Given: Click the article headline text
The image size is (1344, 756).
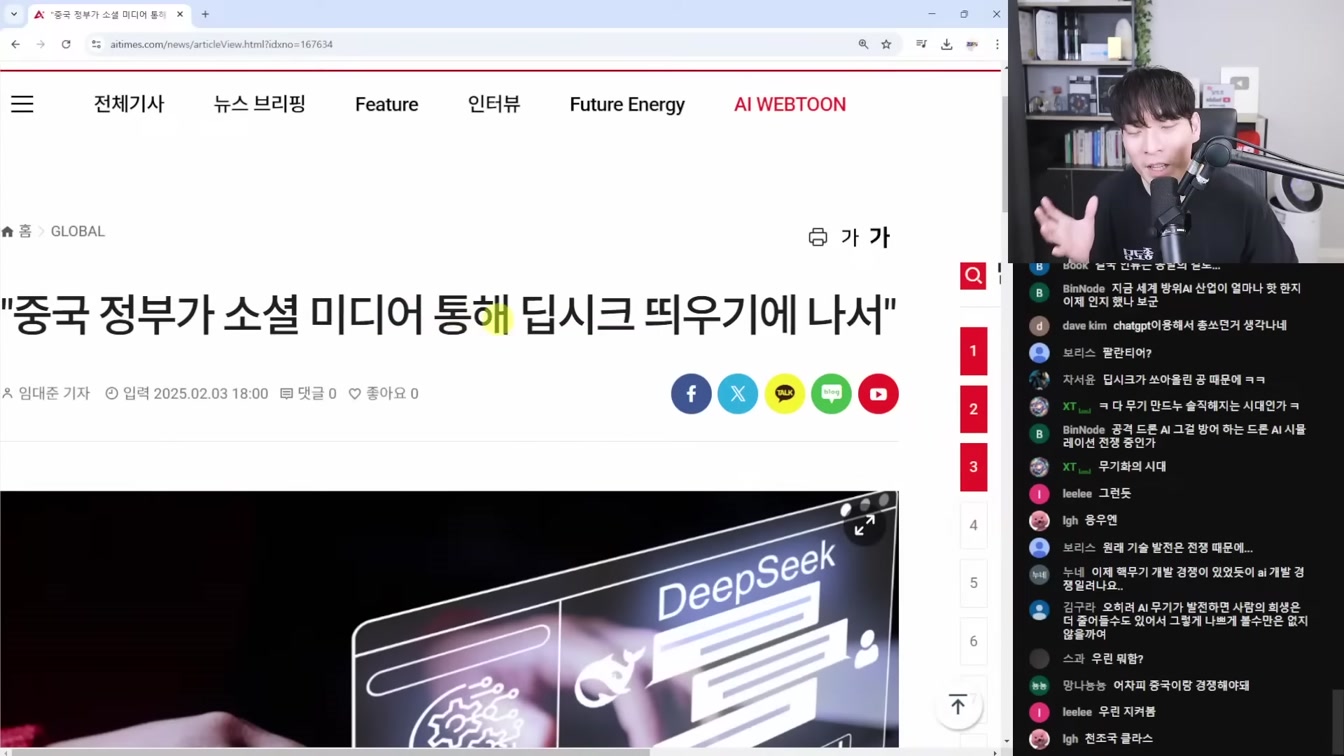Looking at the screenshot, I should (x=449, y=315).
